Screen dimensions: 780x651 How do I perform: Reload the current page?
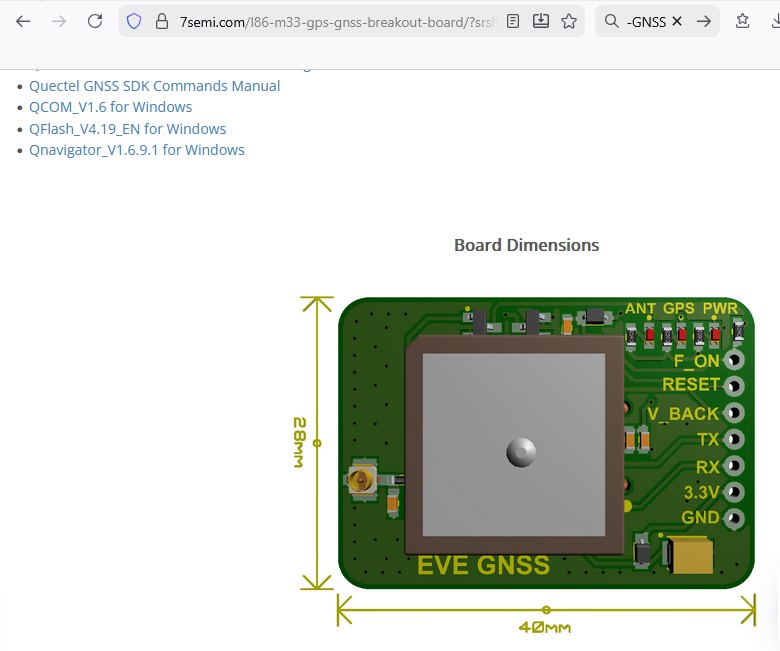[x=95, y=21]
